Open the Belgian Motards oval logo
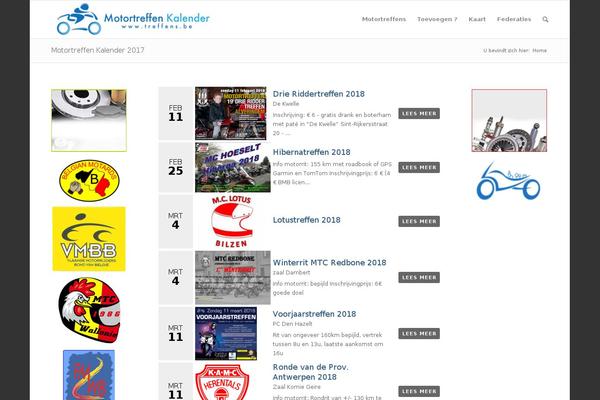The width and height of the screenshot is (600, 400). coord(89,180)
